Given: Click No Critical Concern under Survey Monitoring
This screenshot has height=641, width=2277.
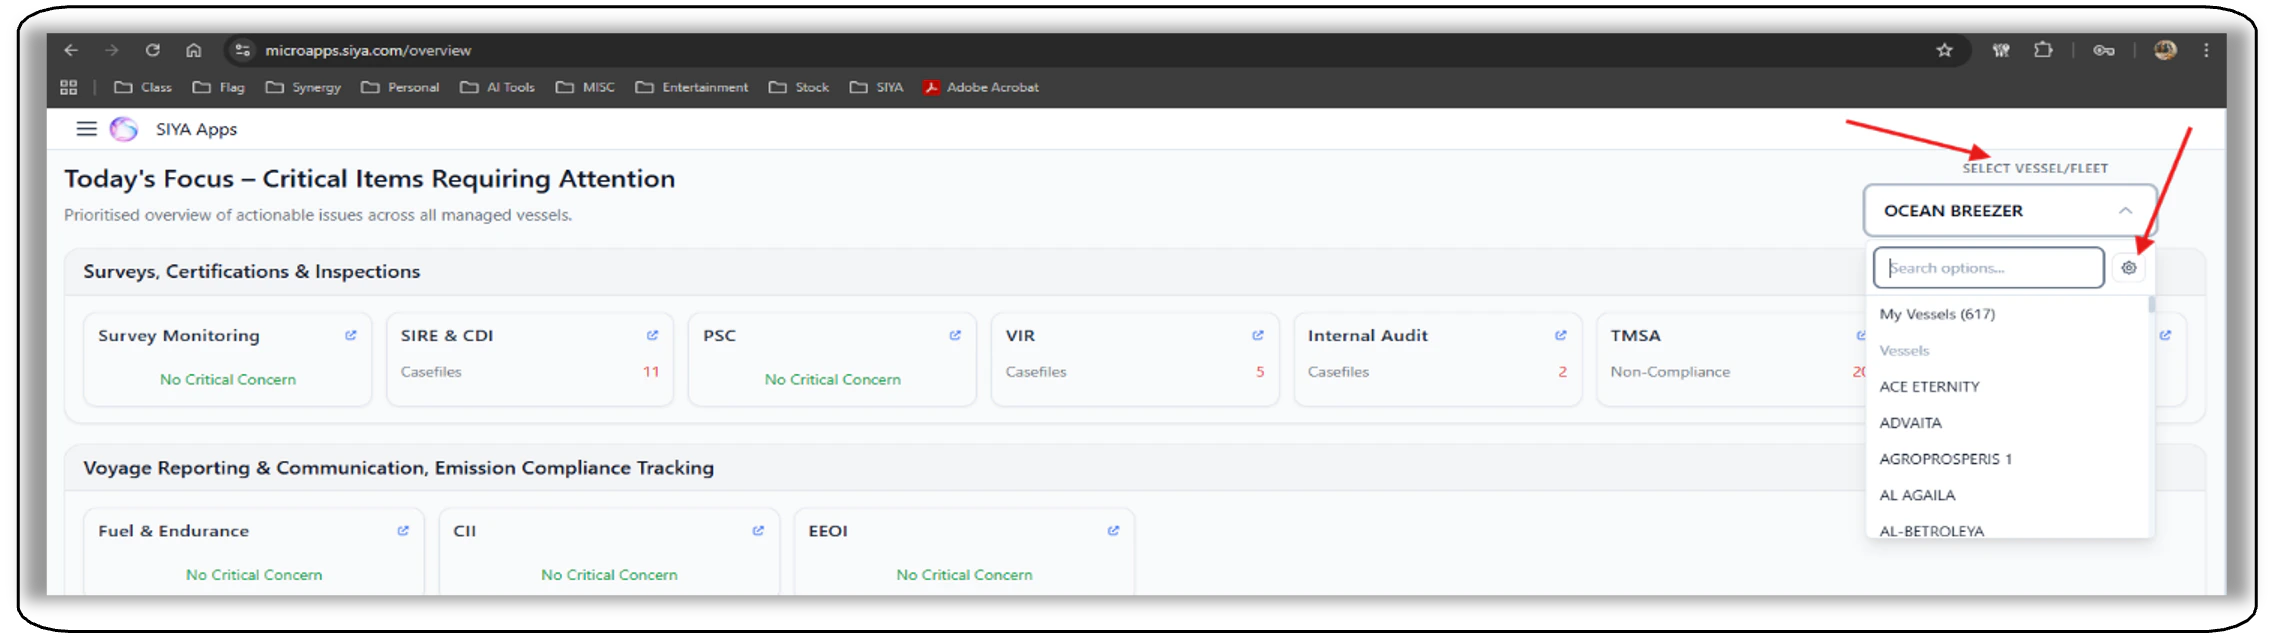Looking at the screenshot, I should click(228, 380).
